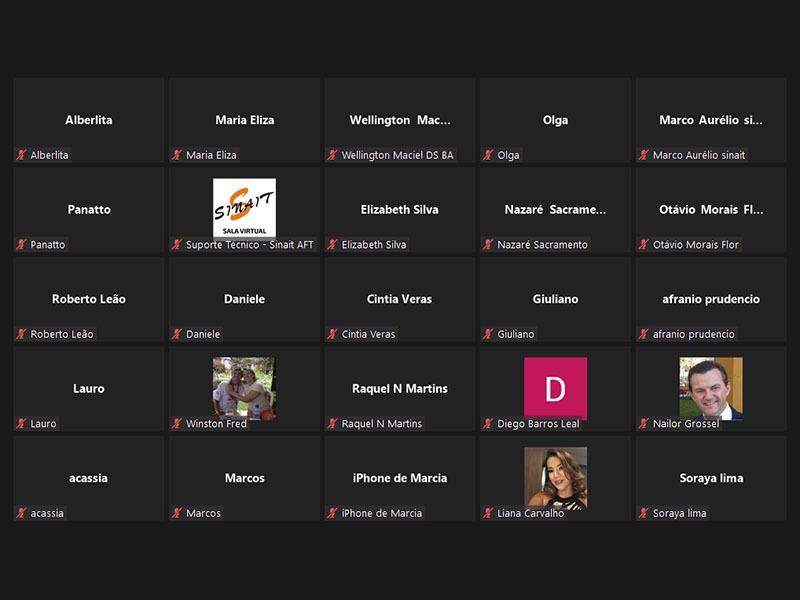Click the 'Suporte Técnico - Sinait AFT' name label
Image resolution: width=800 pixels, height=600 pixels.
pyautogui.click(x=250, y=245)
